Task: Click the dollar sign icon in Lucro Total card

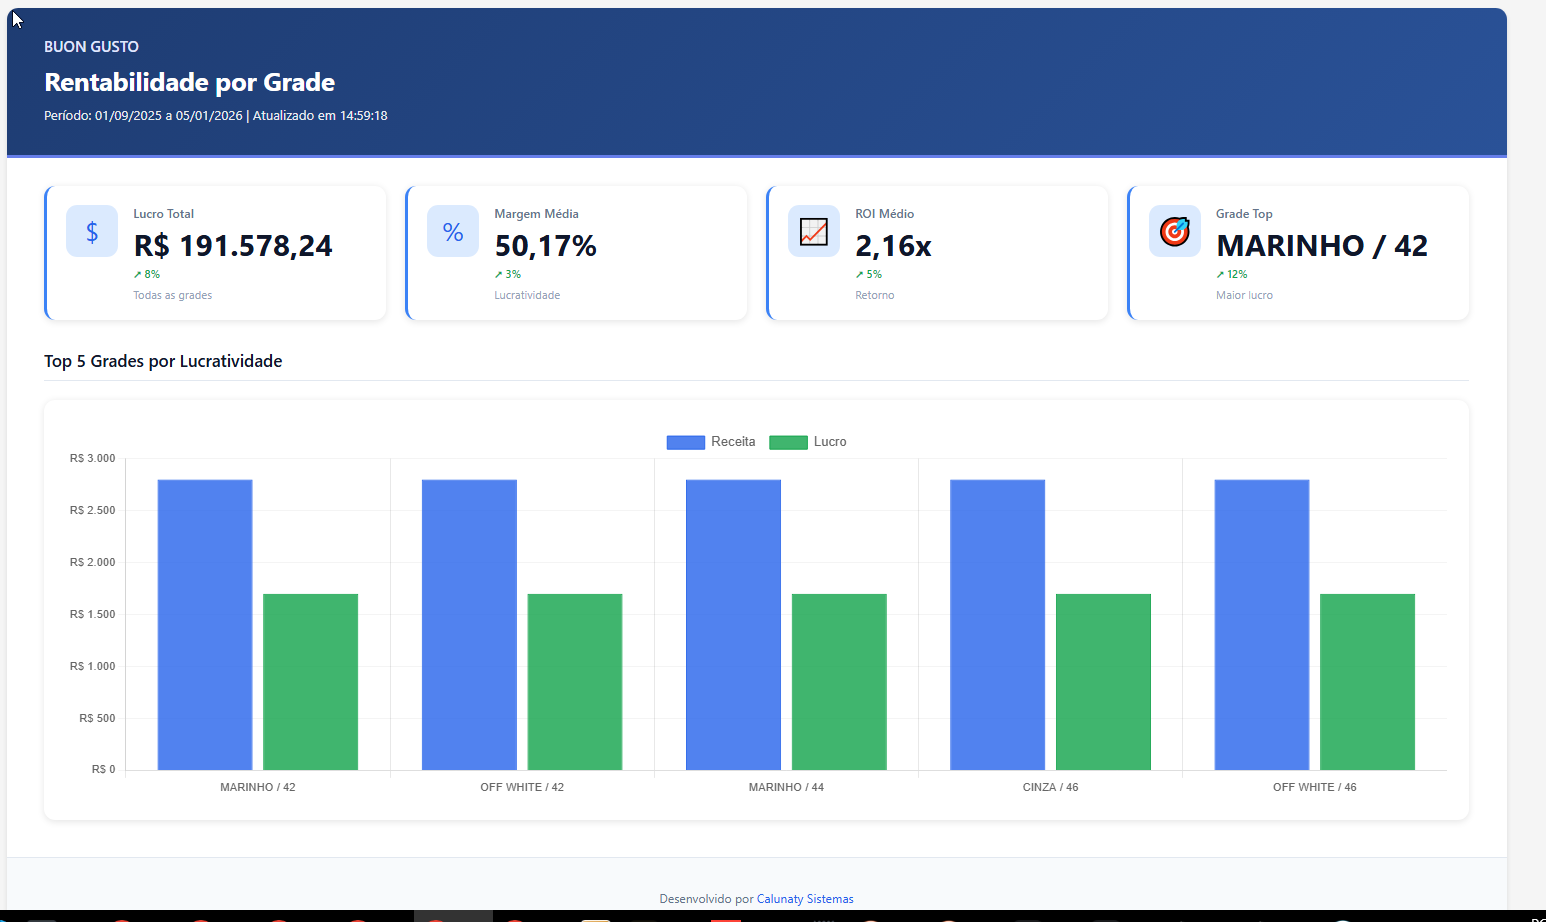Action: 92,232
